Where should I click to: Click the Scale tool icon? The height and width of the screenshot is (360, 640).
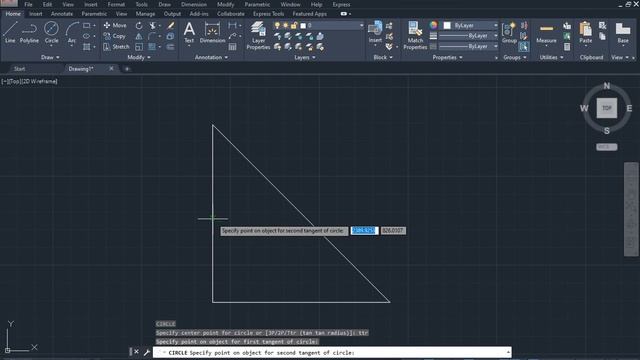pyautogui.click(x=139, y=47)
